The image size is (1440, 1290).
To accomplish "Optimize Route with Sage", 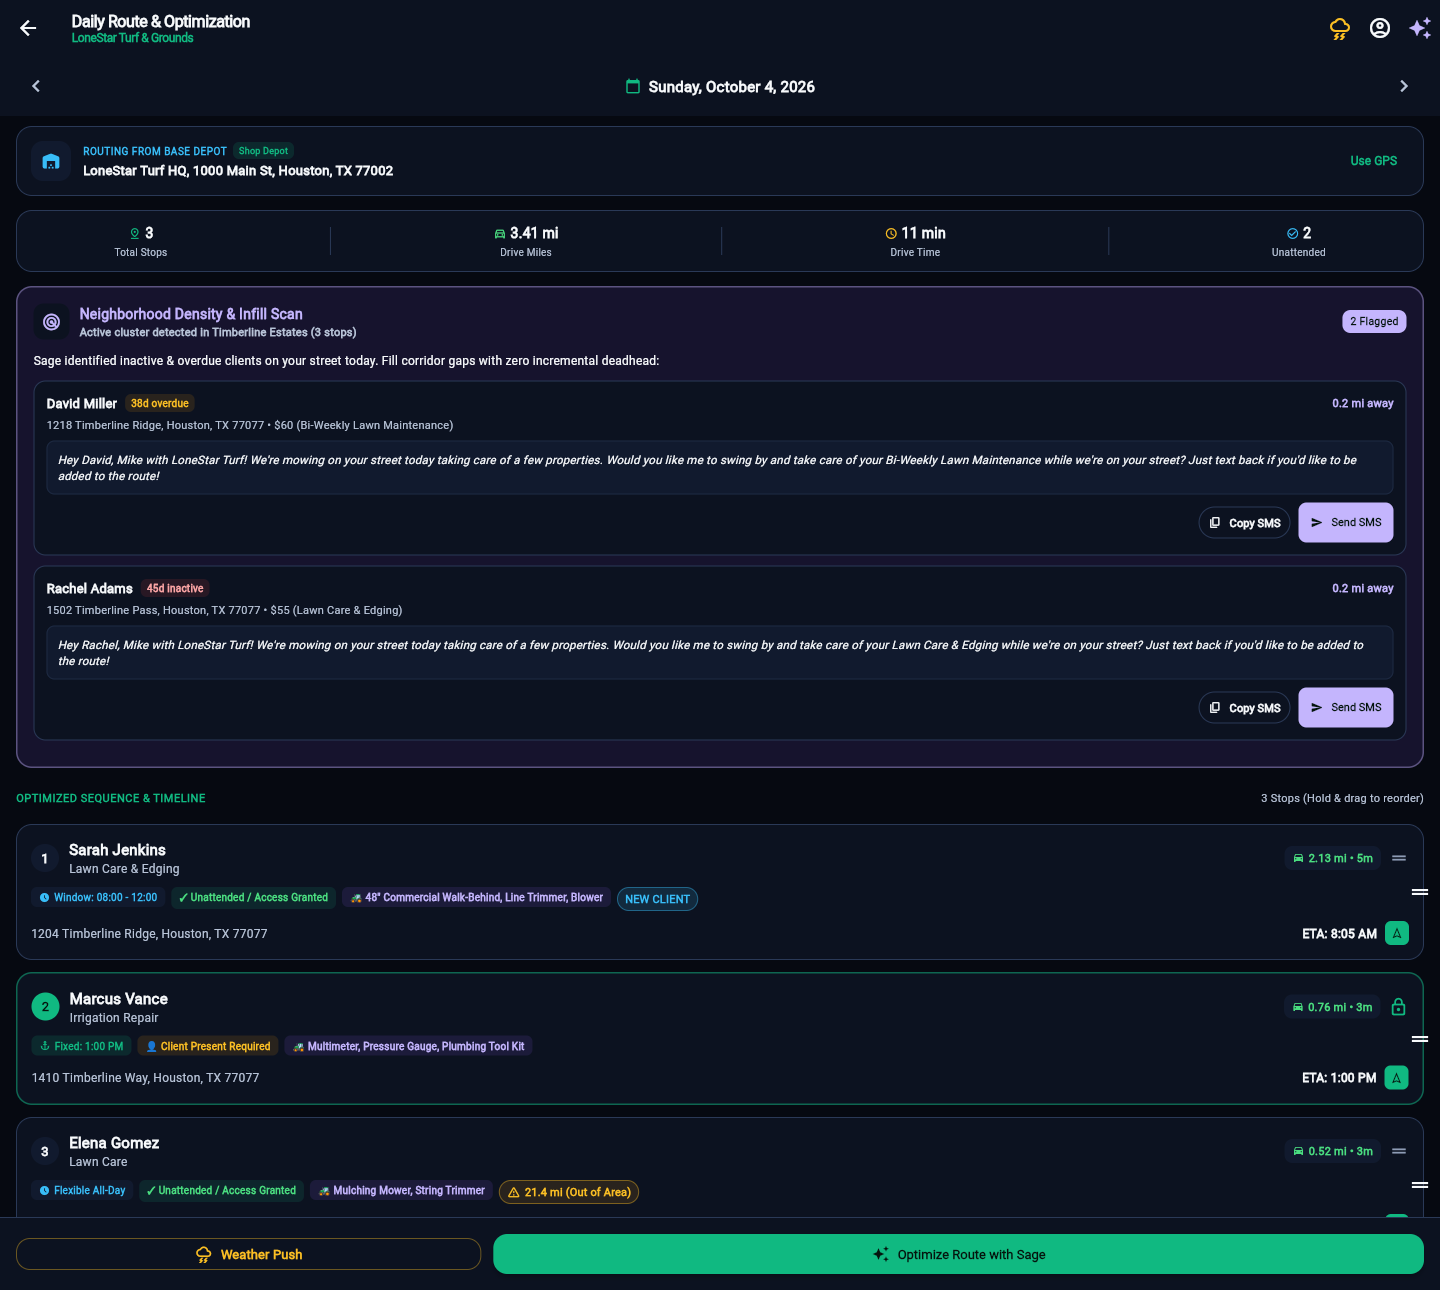I will (x=958, y=1254).
